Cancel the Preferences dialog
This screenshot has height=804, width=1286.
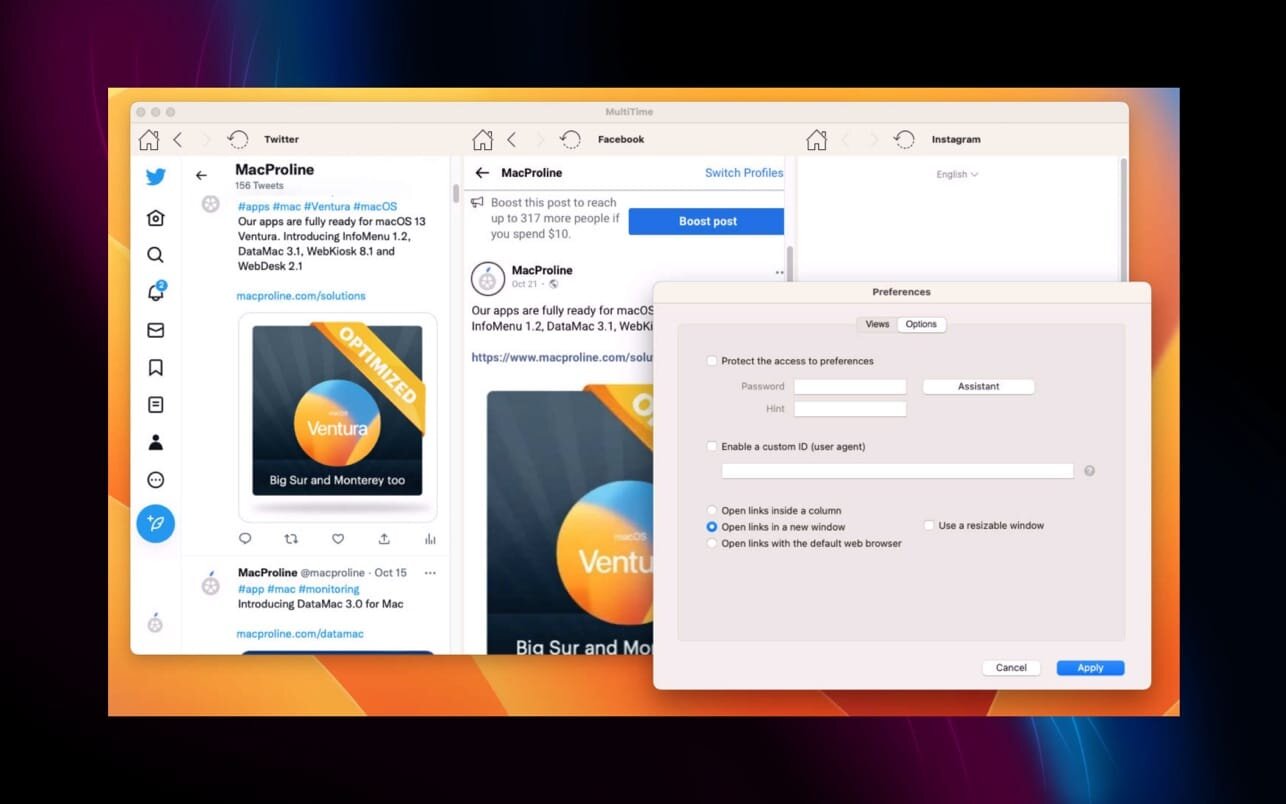coord(1011,668)
